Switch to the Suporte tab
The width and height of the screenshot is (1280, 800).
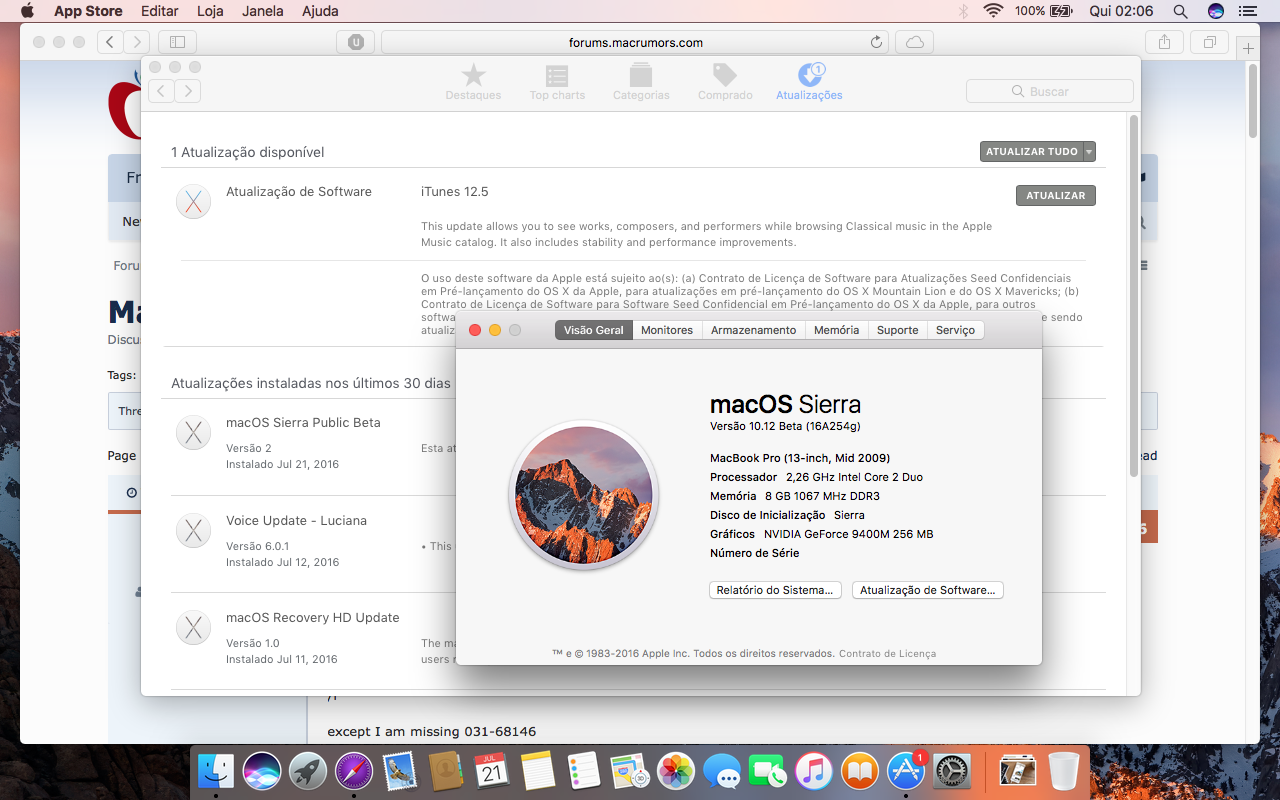pos(898,330)
